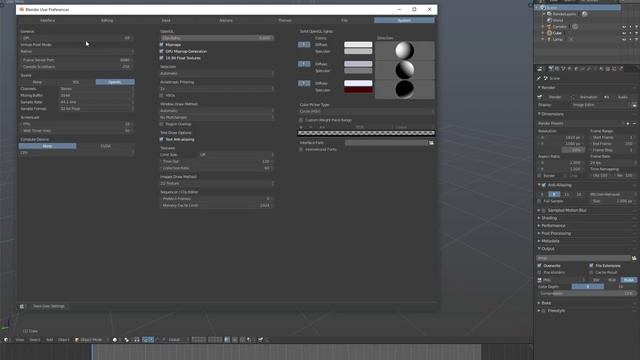Toggle File Extensions checkbox in Output panel
The height and width of the screenshot is (360, 640).
[591, 266]
